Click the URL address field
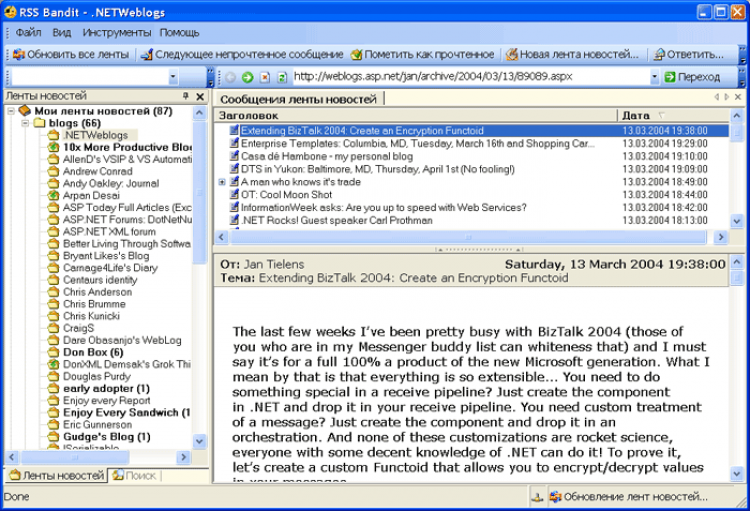The image size is (750, 511). 471,77
